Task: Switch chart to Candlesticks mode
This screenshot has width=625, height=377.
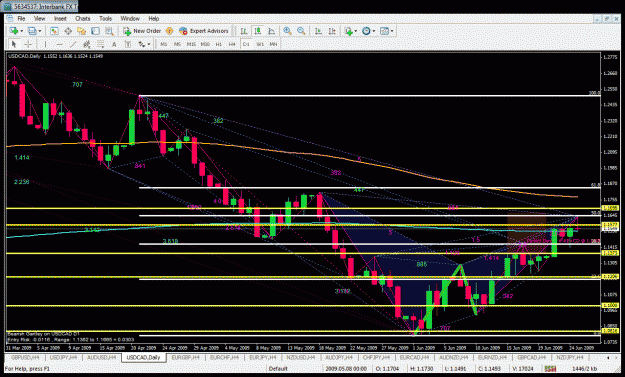Action: (257, 31)
